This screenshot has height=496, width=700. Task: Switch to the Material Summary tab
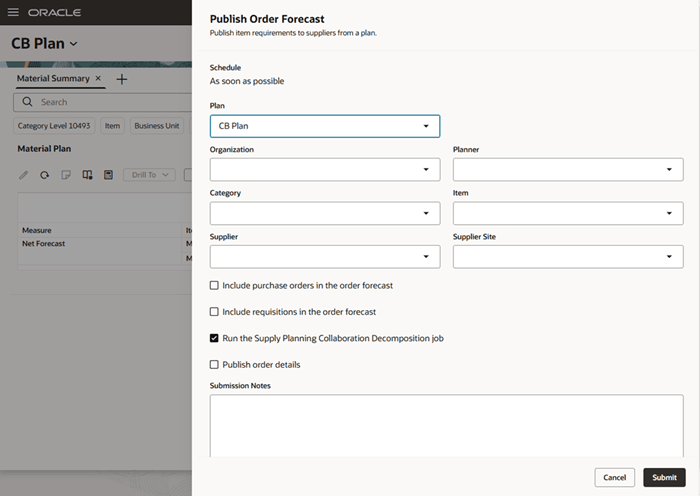pyautogui.click(x=53, y=78)
